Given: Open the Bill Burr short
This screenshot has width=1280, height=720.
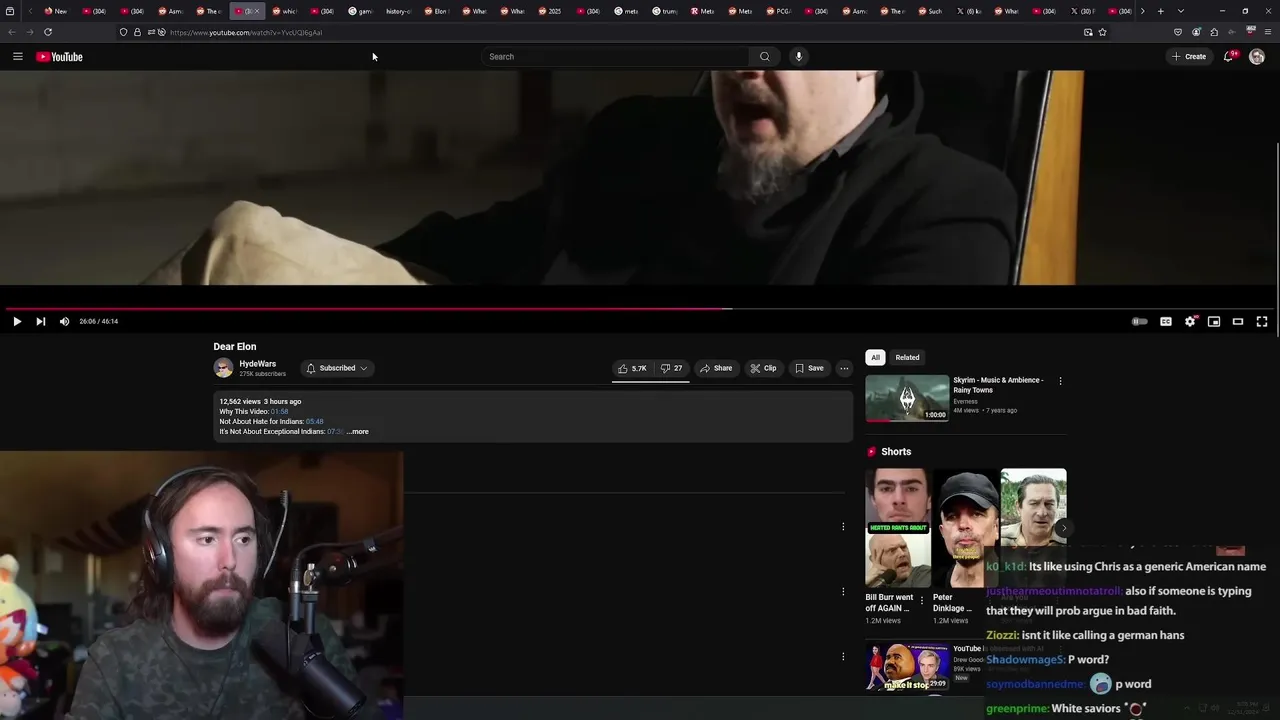Looking at the screenshot, I should pos(898,528).
